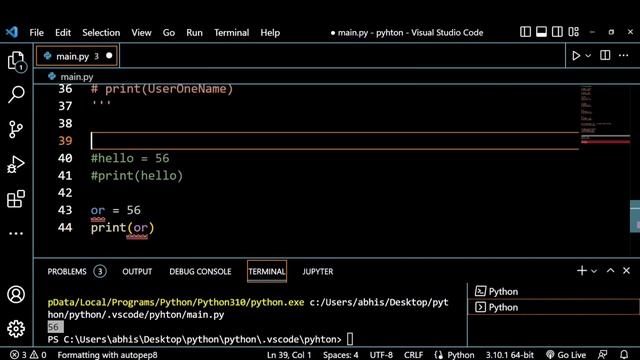Switch to the PROBLEMS panel tab

pos(67,271)
